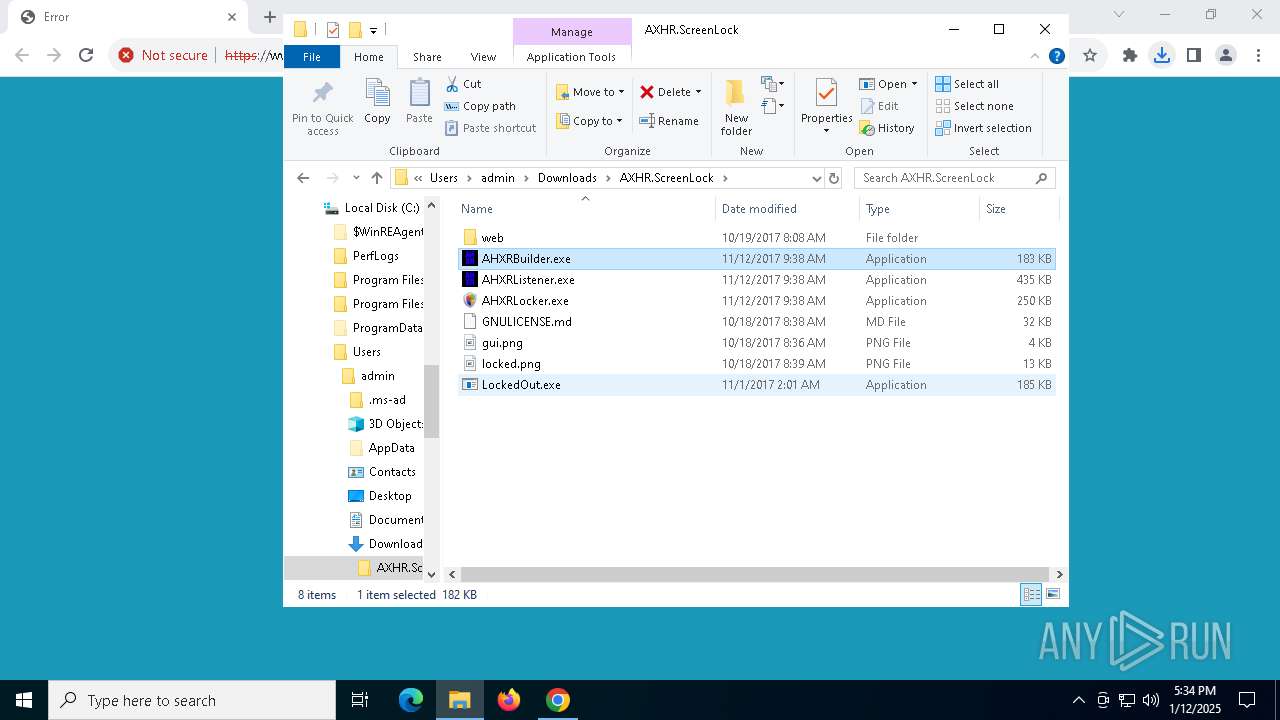Image resolution: width=1280 pixels, height=720 pixels.
Task: Open Windows Start menu
Action: coord(24,700)
